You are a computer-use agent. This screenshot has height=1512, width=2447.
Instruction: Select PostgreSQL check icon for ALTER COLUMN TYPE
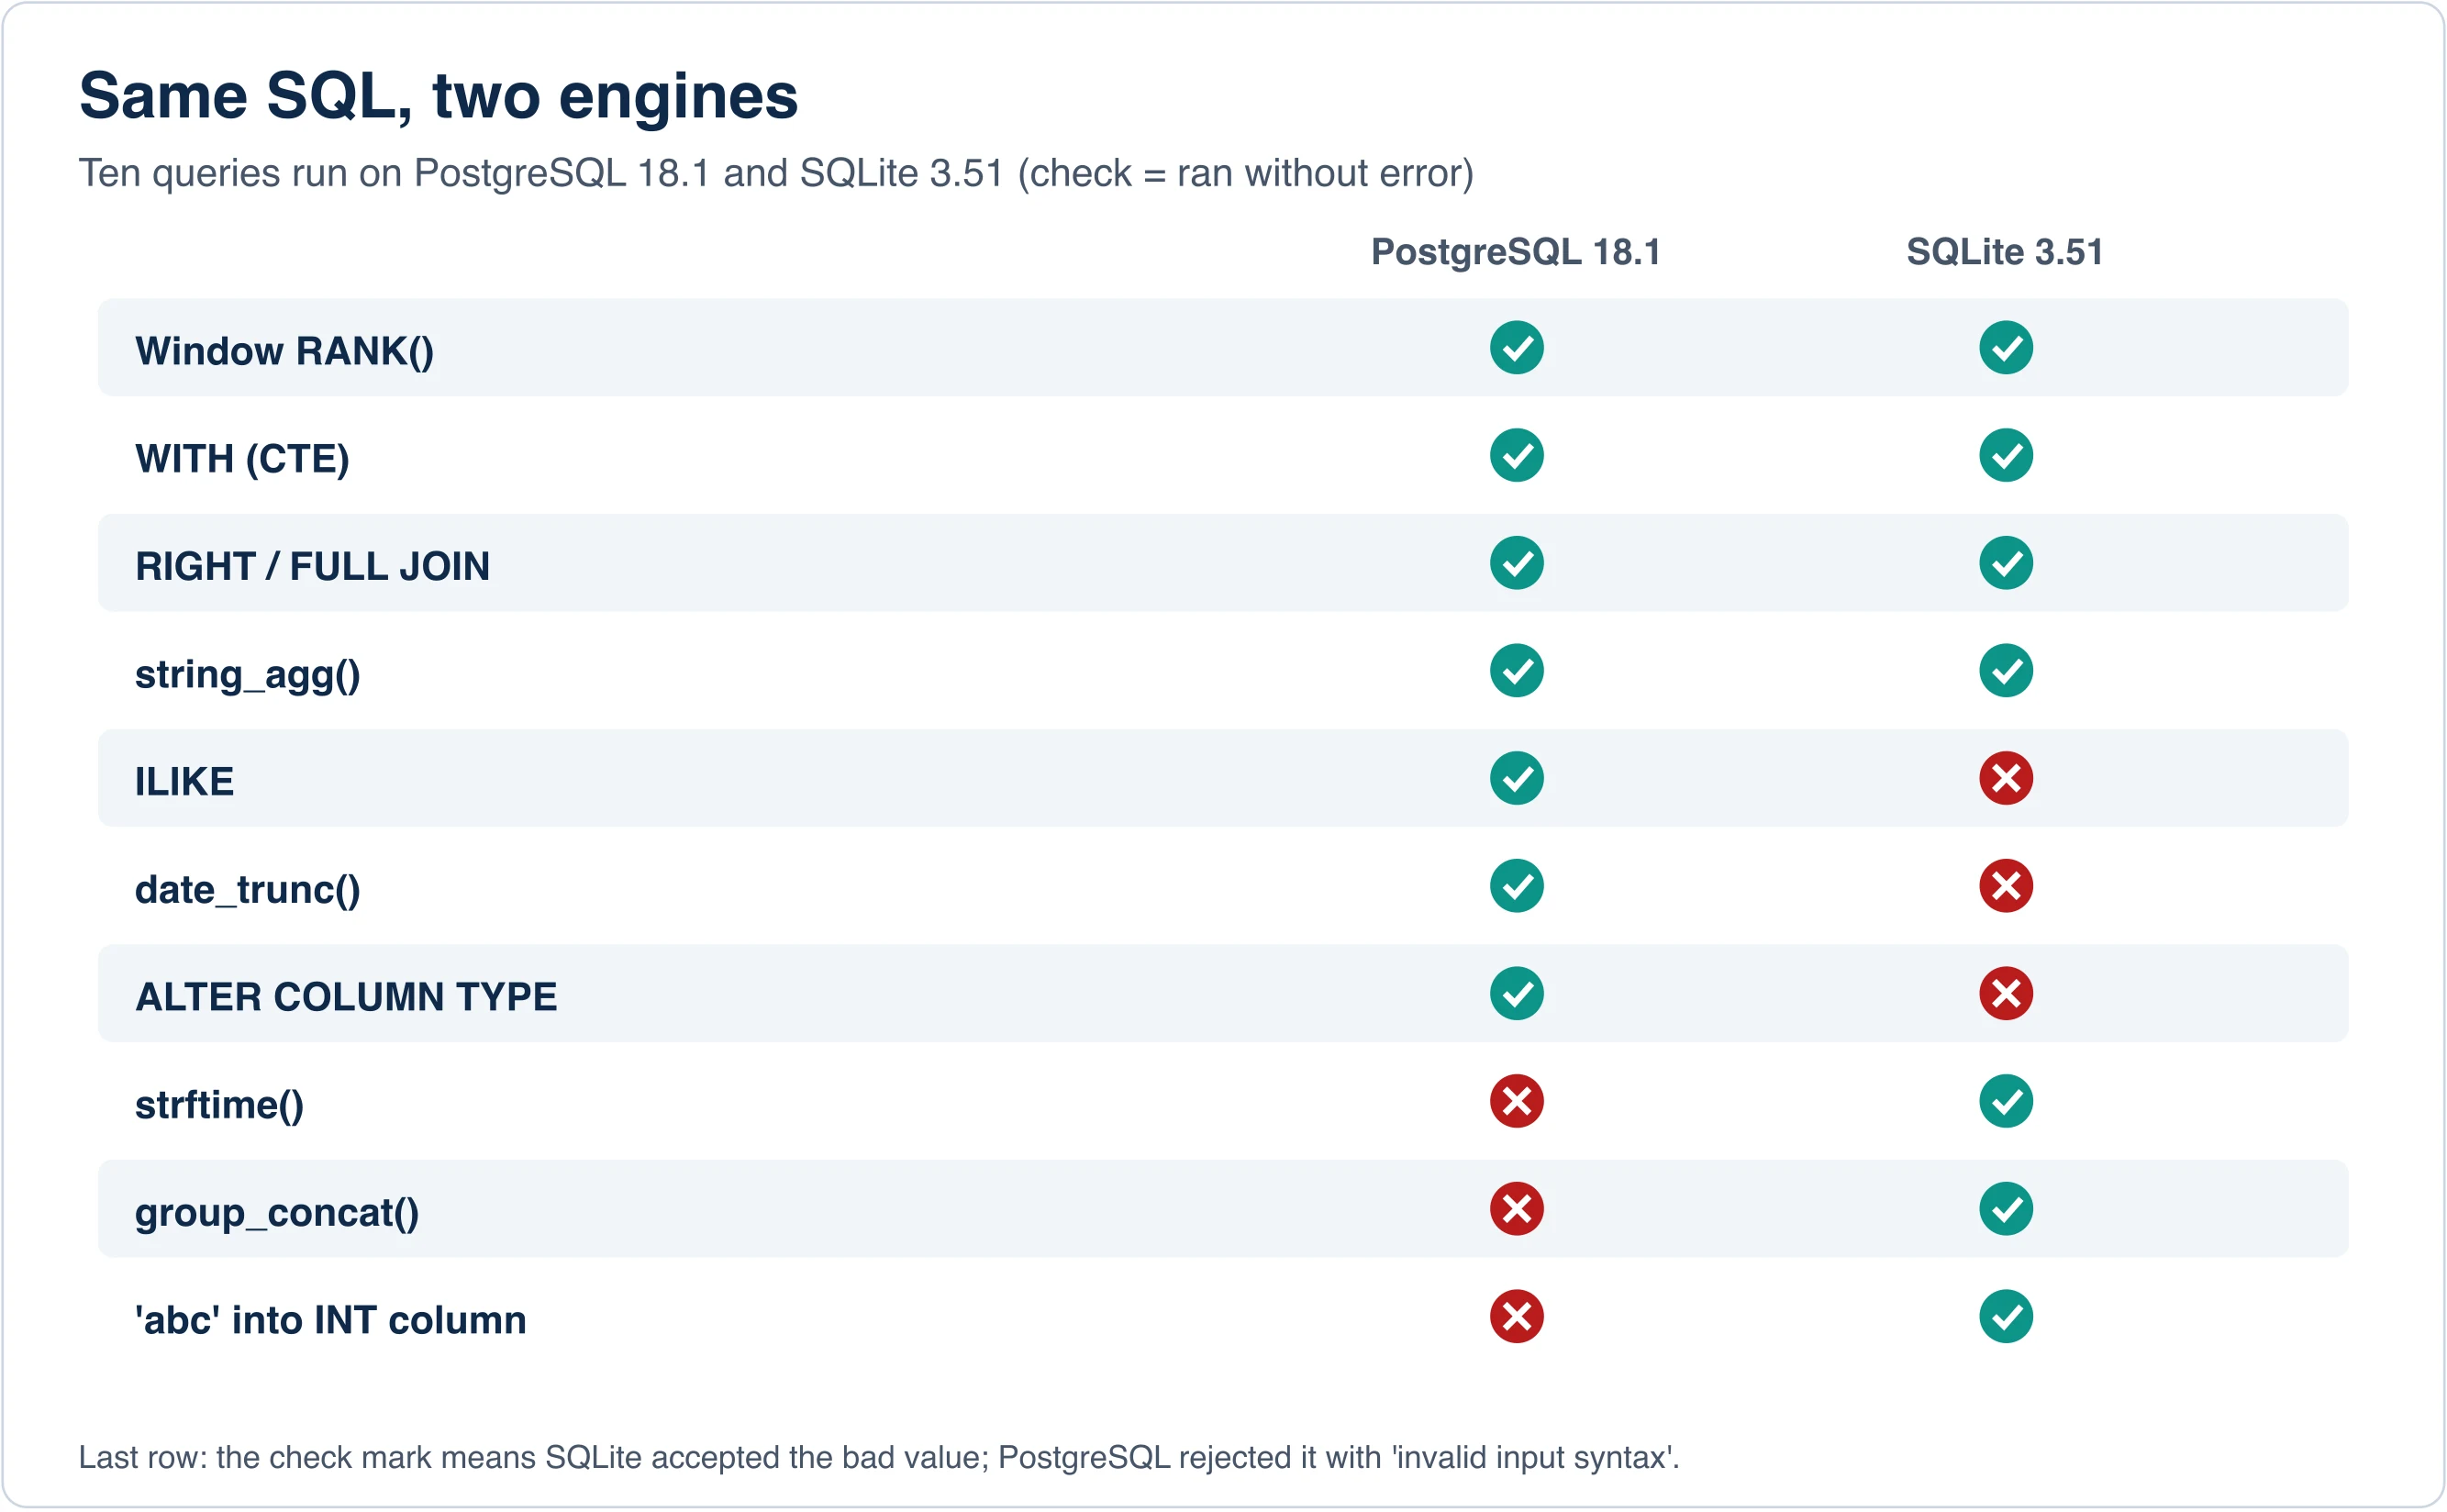pos(1516,993)
